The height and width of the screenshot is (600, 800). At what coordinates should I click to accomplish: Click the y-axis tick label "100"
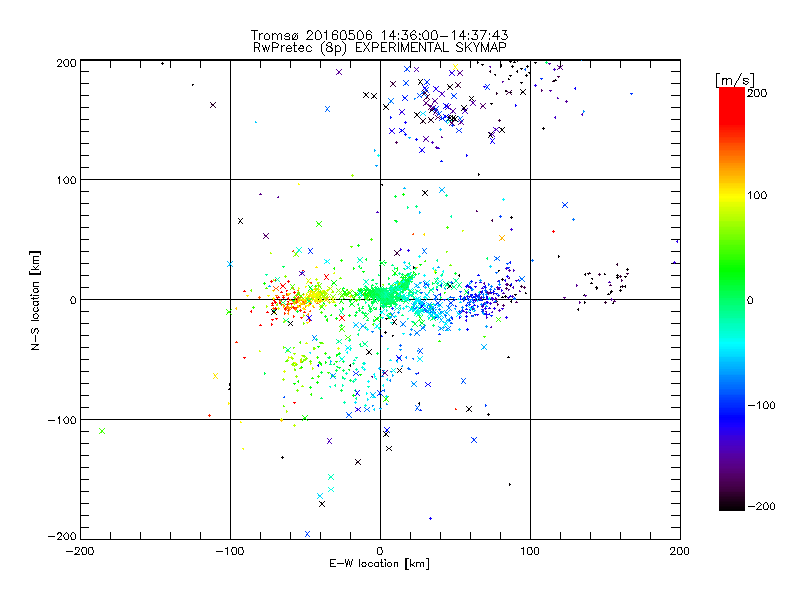(x=66, y=180)
